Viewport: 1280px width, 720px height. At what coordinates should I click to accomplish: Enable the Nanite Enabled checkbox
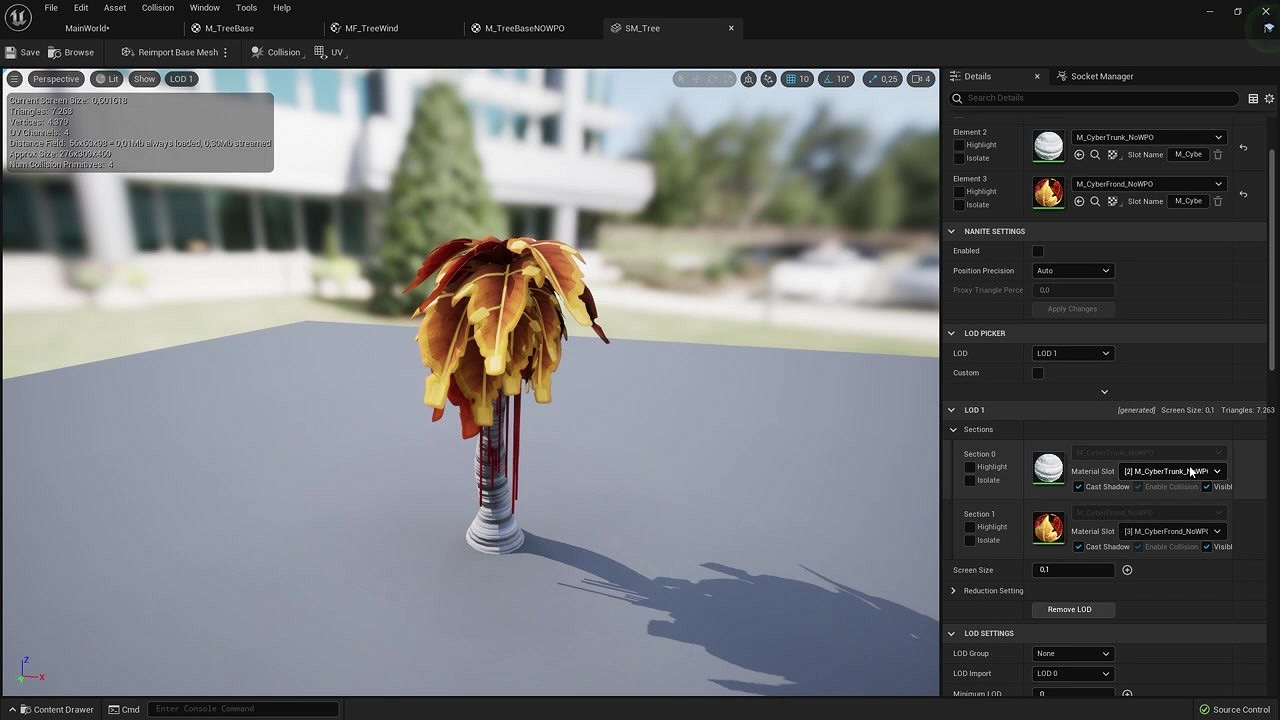[x=1038, y=251]
